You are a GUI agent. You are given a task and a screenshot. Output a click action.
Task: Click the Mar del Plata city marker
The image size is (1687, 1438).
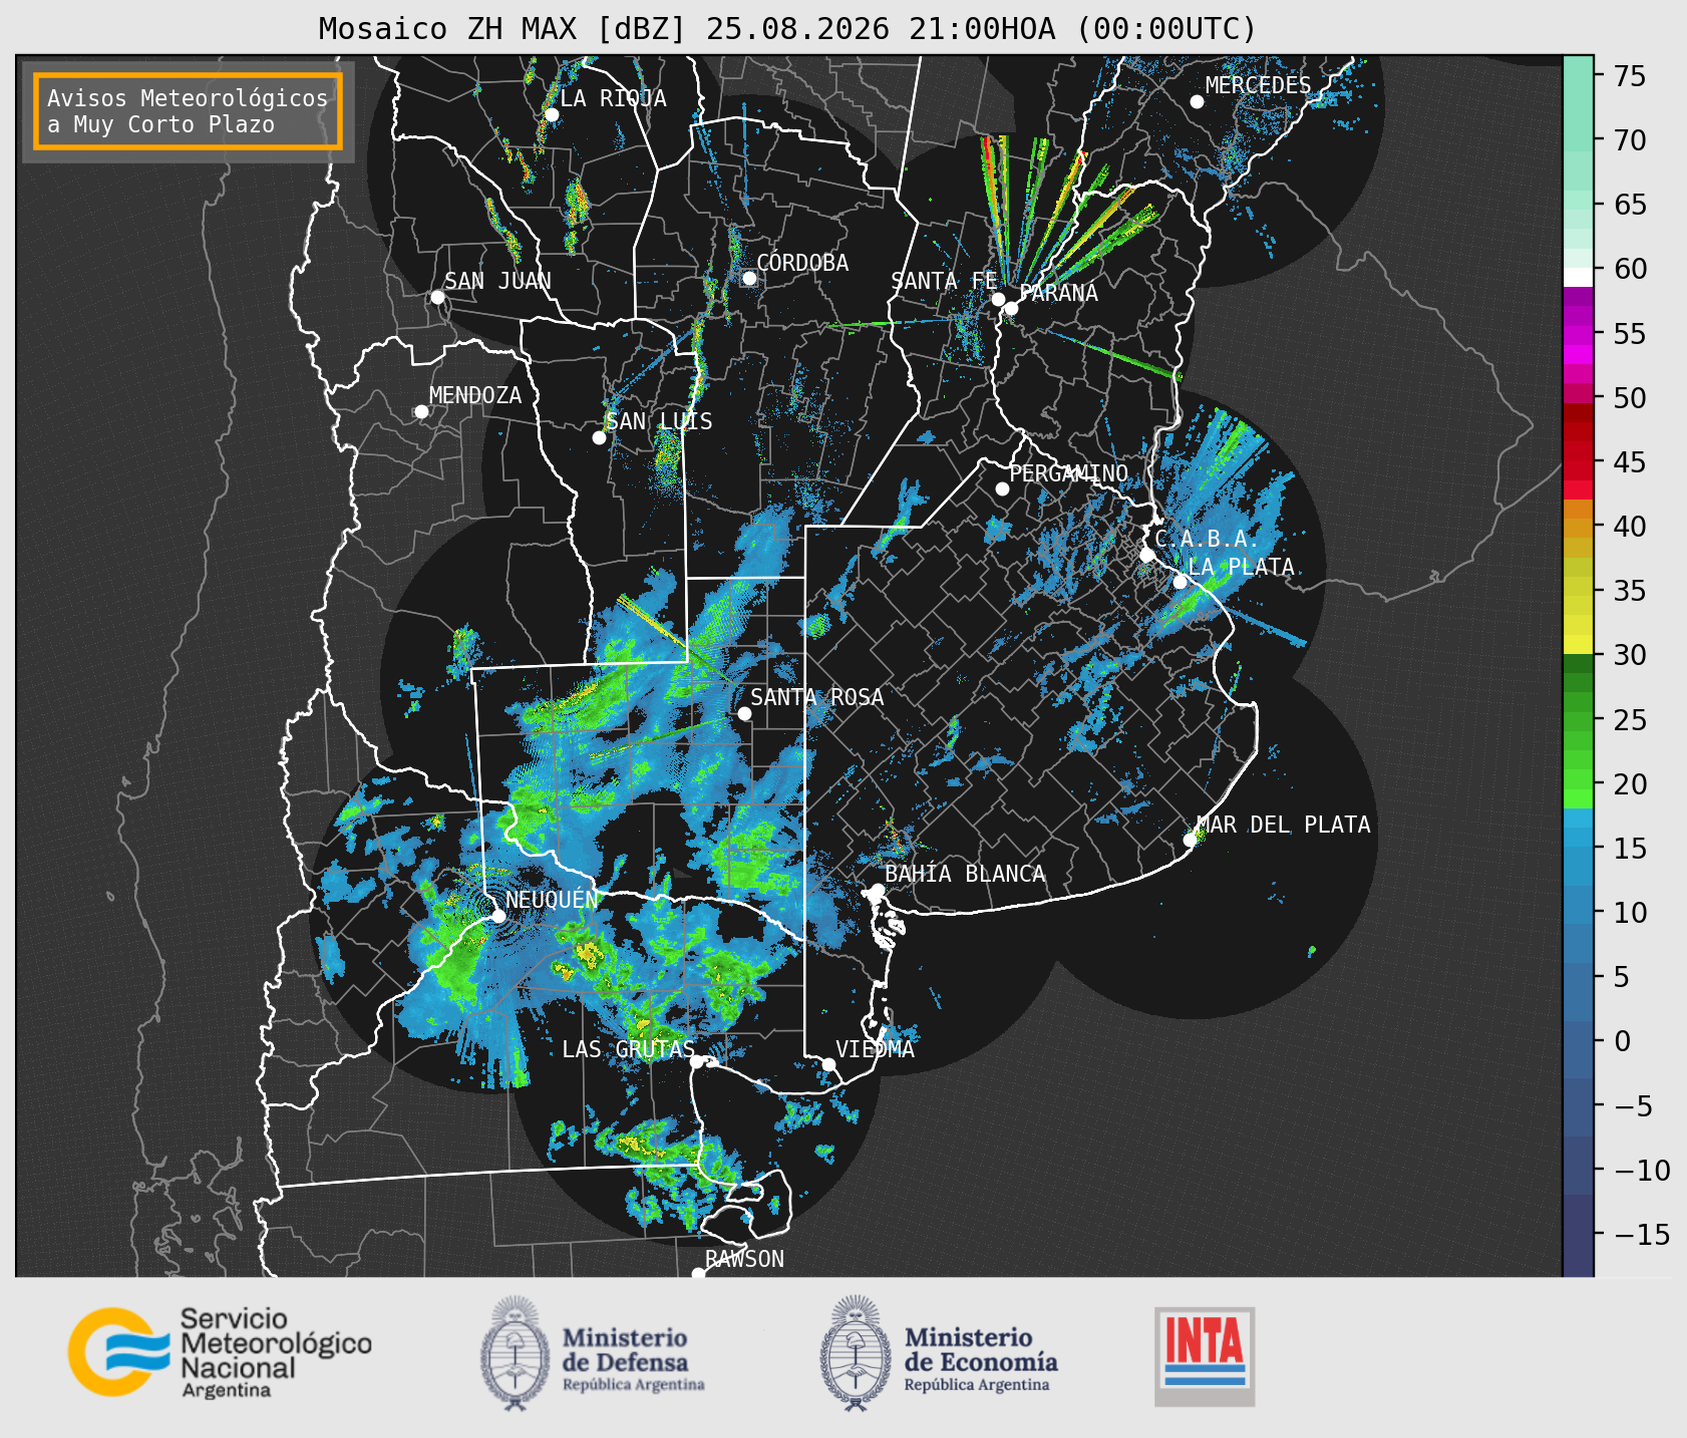1190,840
